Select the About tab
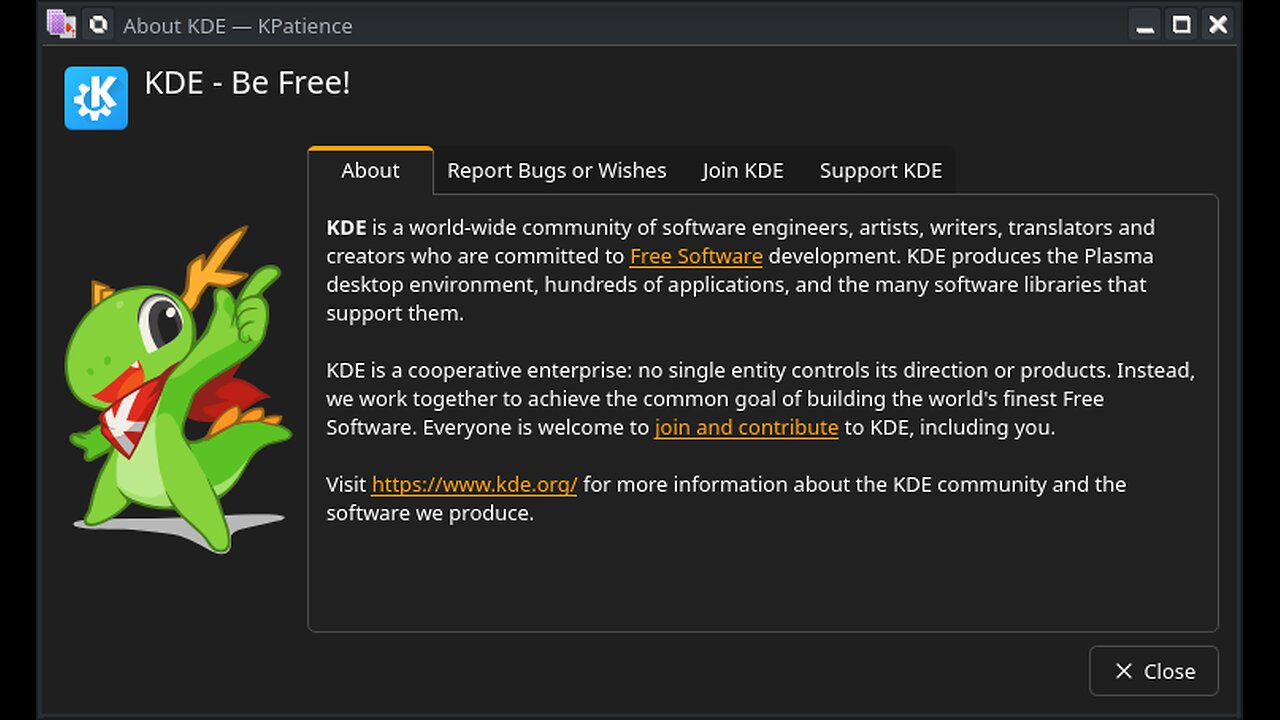The width and height of the screenshot is (1280, 720). (x=370, y=171)
